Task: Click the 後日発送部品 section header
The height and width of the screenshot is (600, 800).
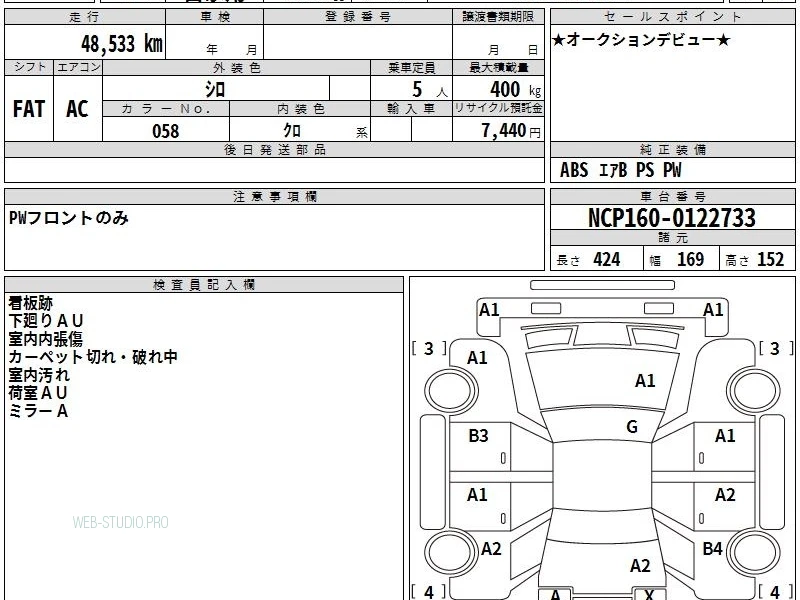Action: point(274,150)
